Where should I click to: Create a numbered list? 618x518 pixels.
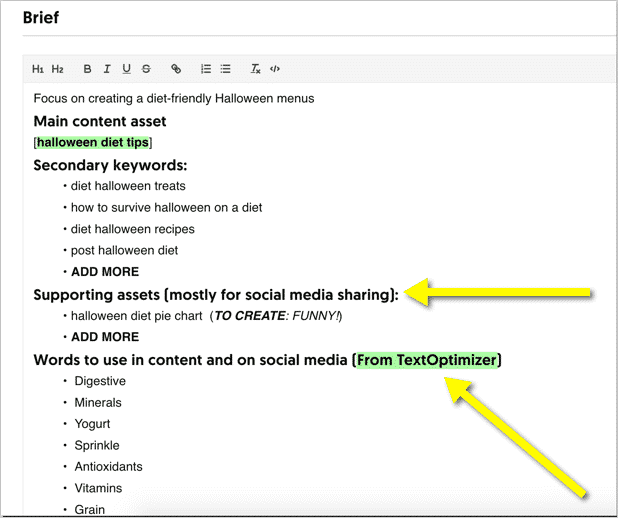pyautogui.click(x=206, y=69)
